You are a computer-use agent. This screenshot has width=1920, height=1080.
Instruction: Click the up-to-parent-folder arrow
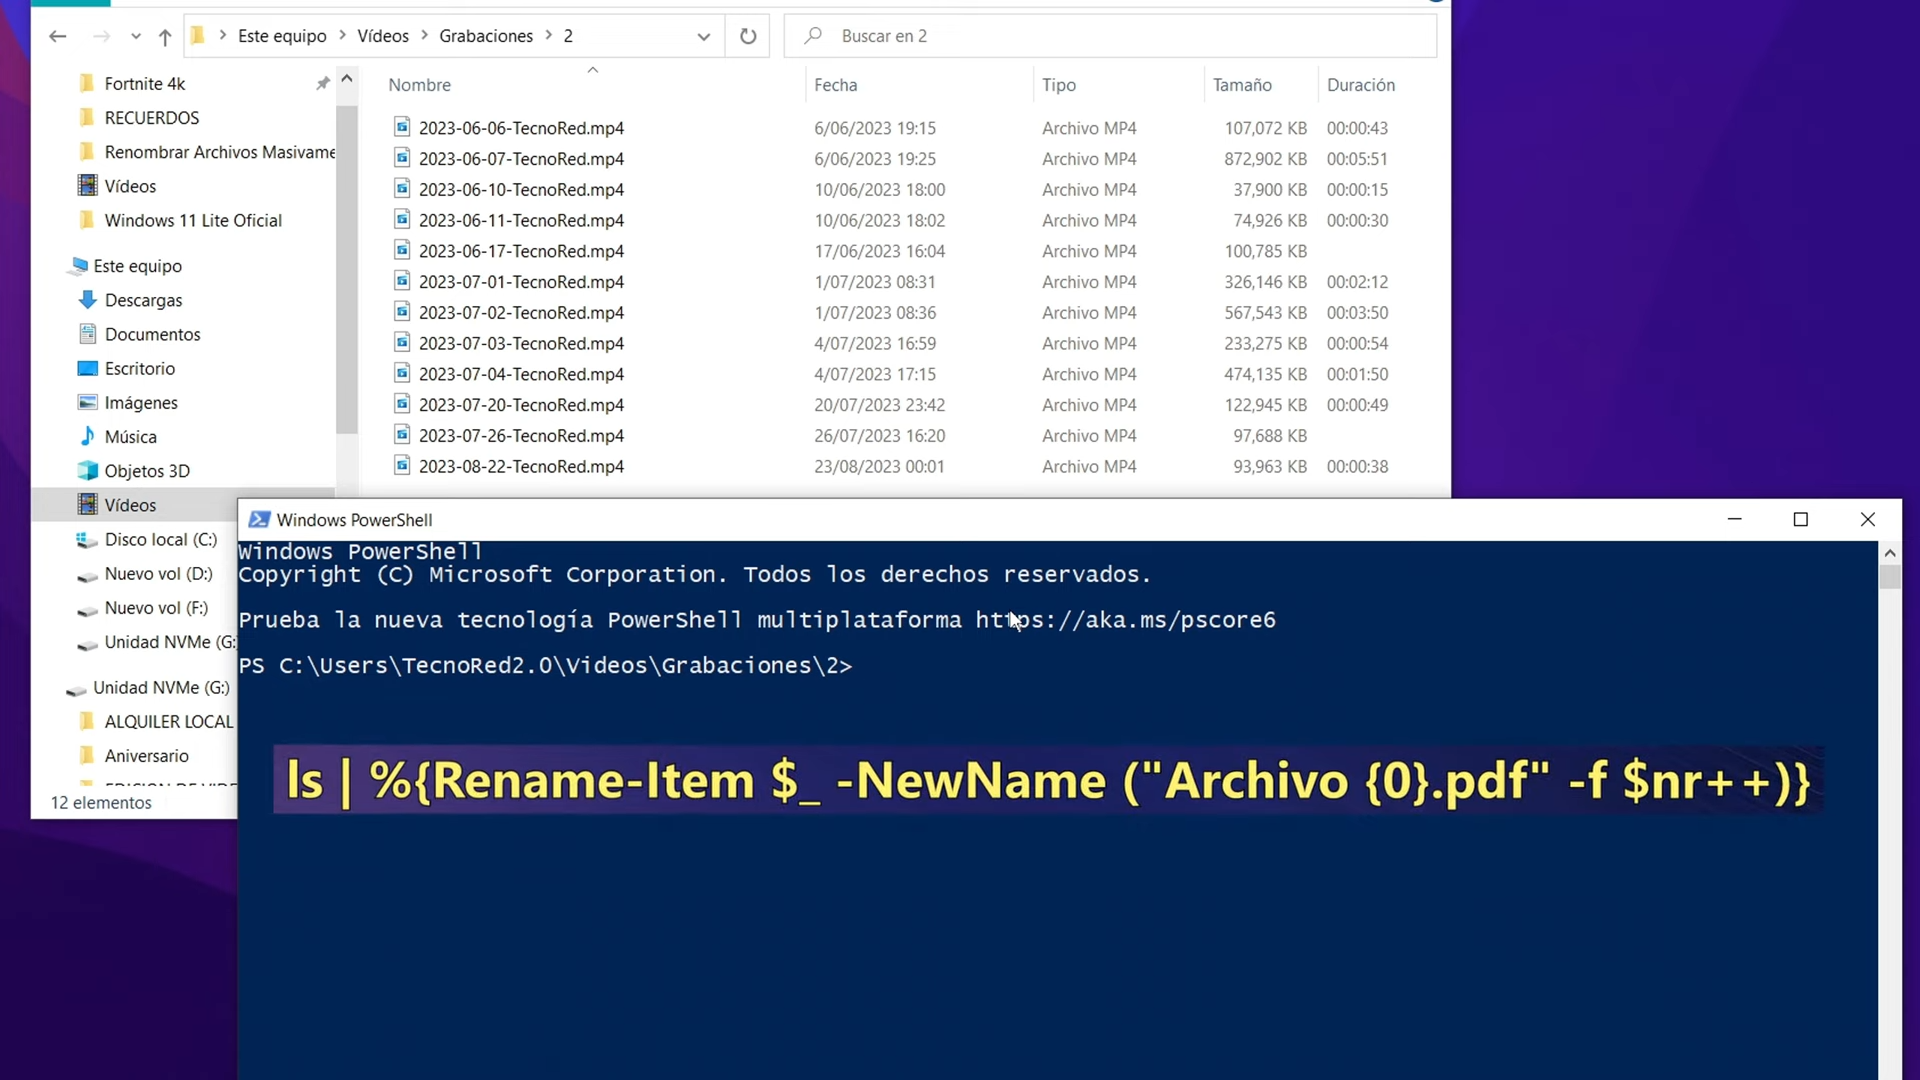click(164, 37)
